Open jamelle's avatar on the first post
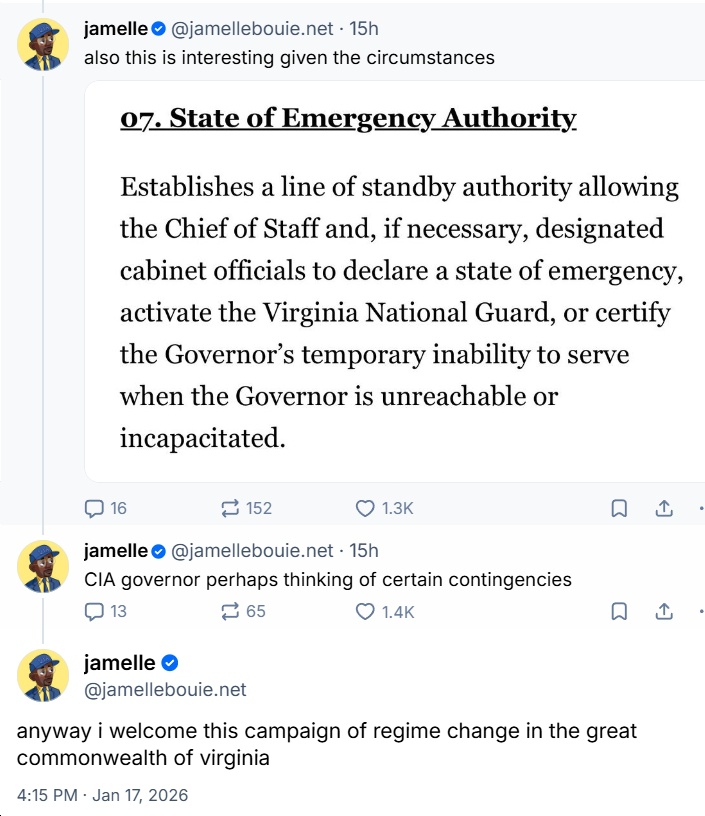This screenshot has width=705, height=816. [x=43, y=44]
